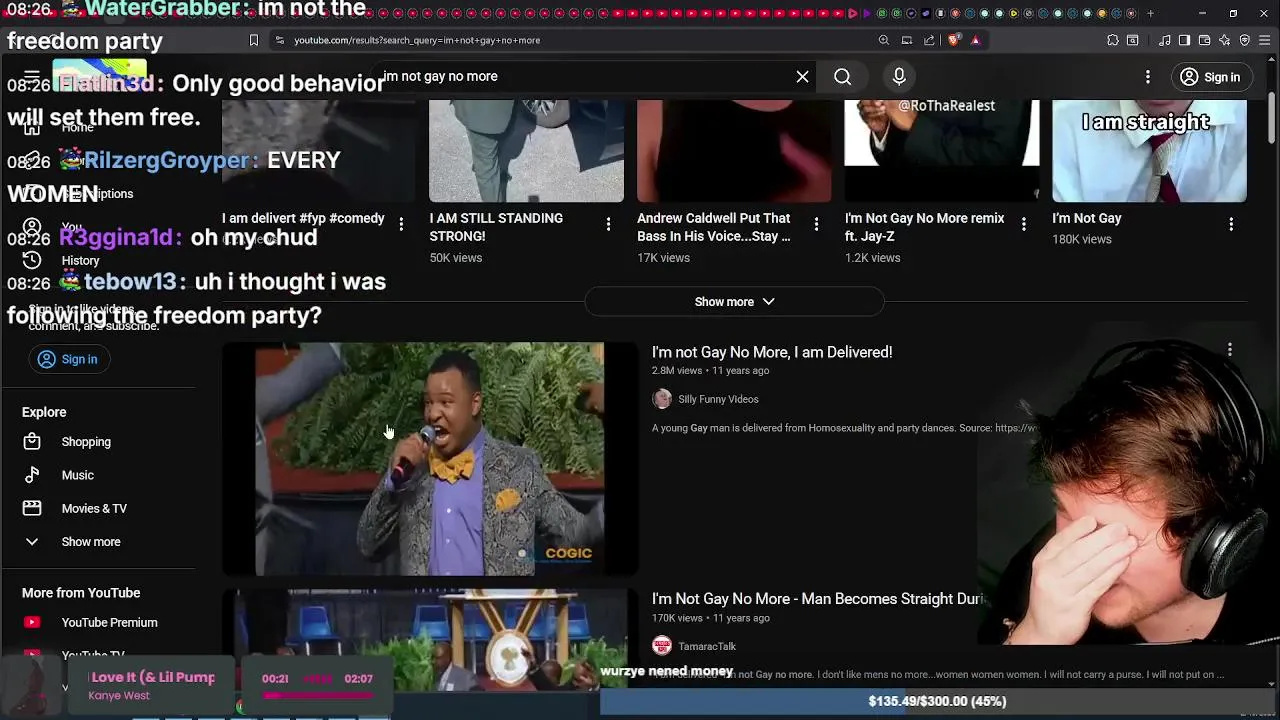Click the magnifier search button
Image resolution: width=1280 pixels, height=720 pixels.
[x=842, y=77]
